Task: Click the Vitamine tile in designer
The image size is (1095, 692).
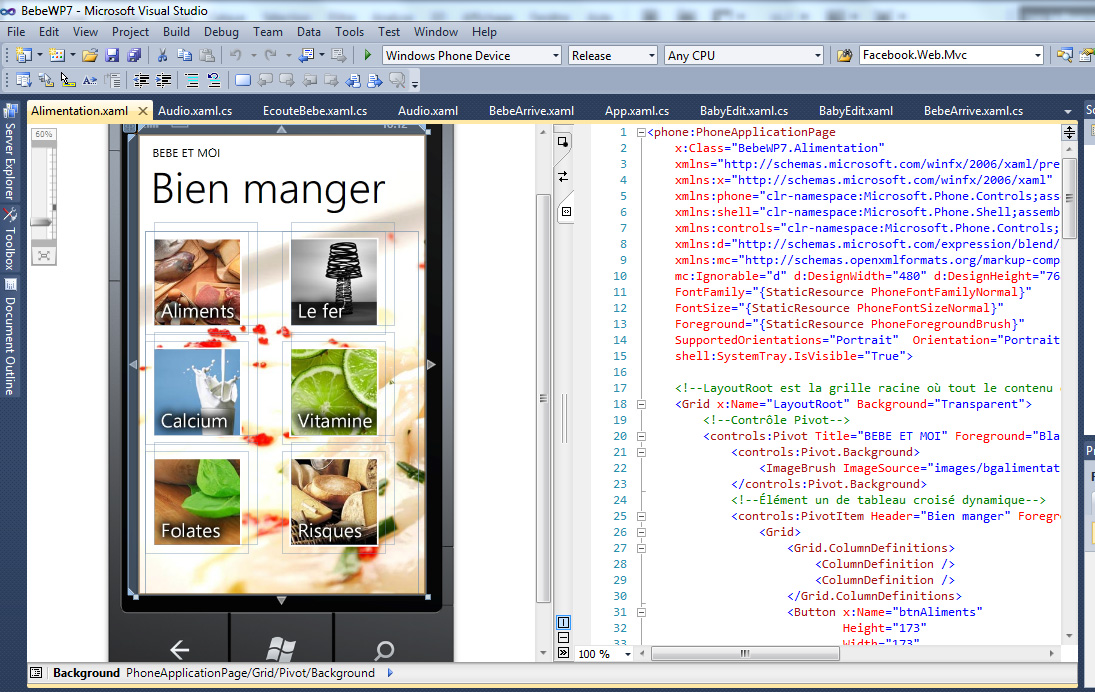Action: (x=335, y=391)
